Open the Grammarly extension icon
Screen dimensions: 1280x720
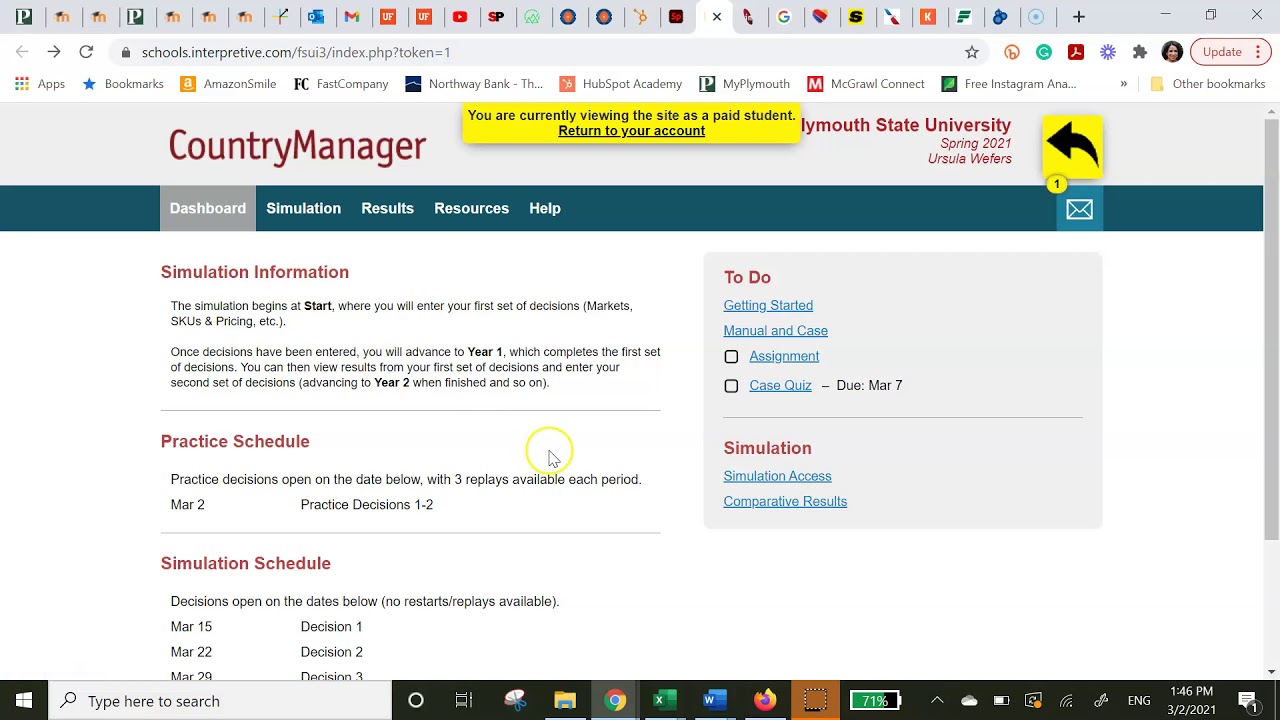[1044, 52]
